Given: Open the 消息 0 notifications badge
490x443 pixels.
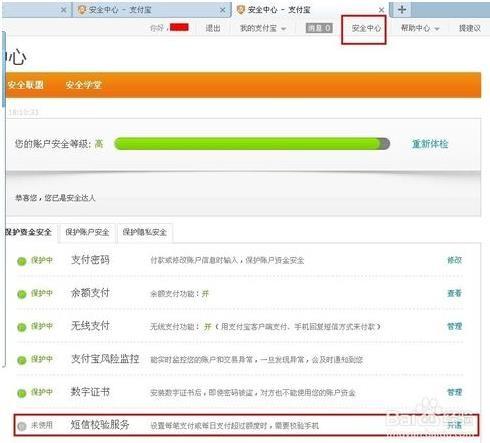Looking at the screenshot, I should pyautogui.click(x=319, y=28).
